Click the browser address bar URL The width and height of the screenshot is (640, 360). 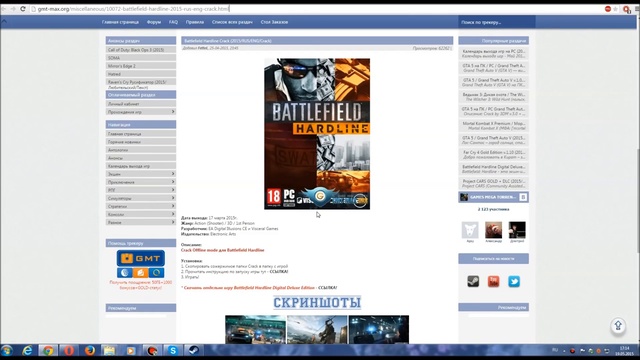133,9
